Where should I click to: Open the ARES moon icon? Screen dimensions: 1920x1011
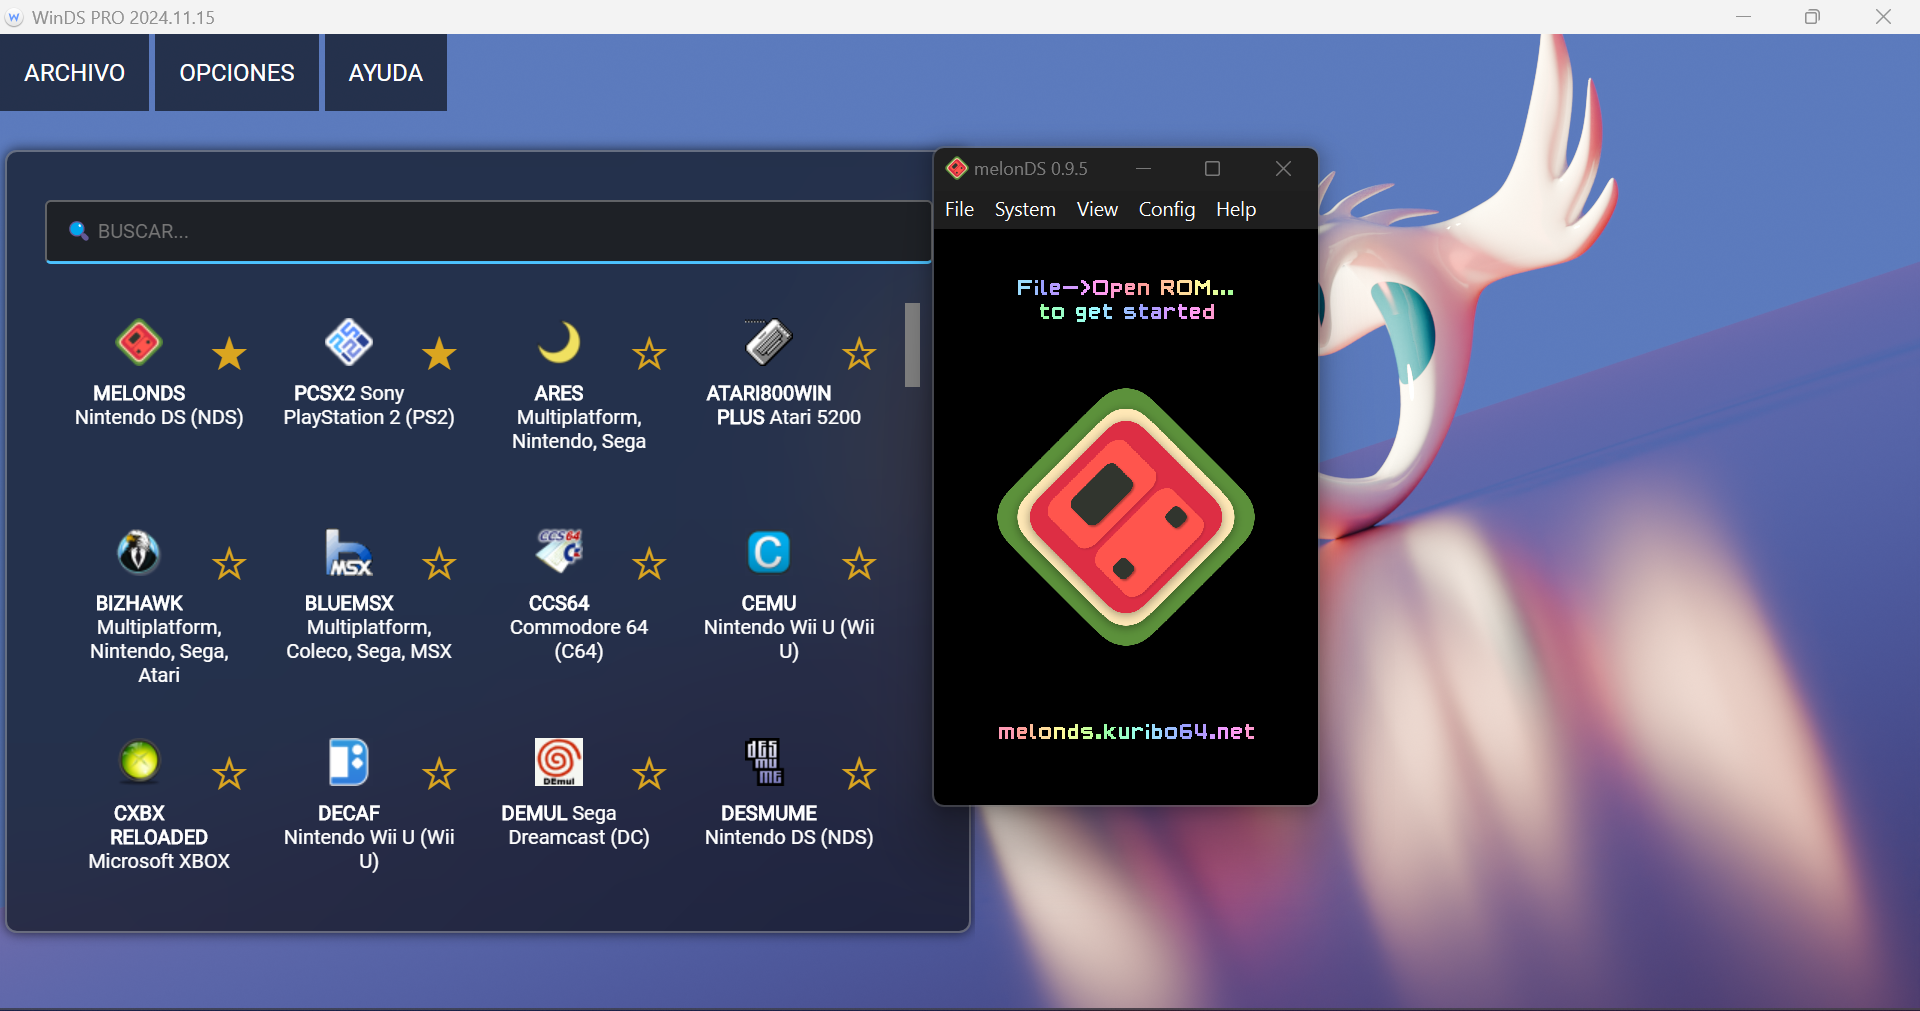(x=559, y=343)
